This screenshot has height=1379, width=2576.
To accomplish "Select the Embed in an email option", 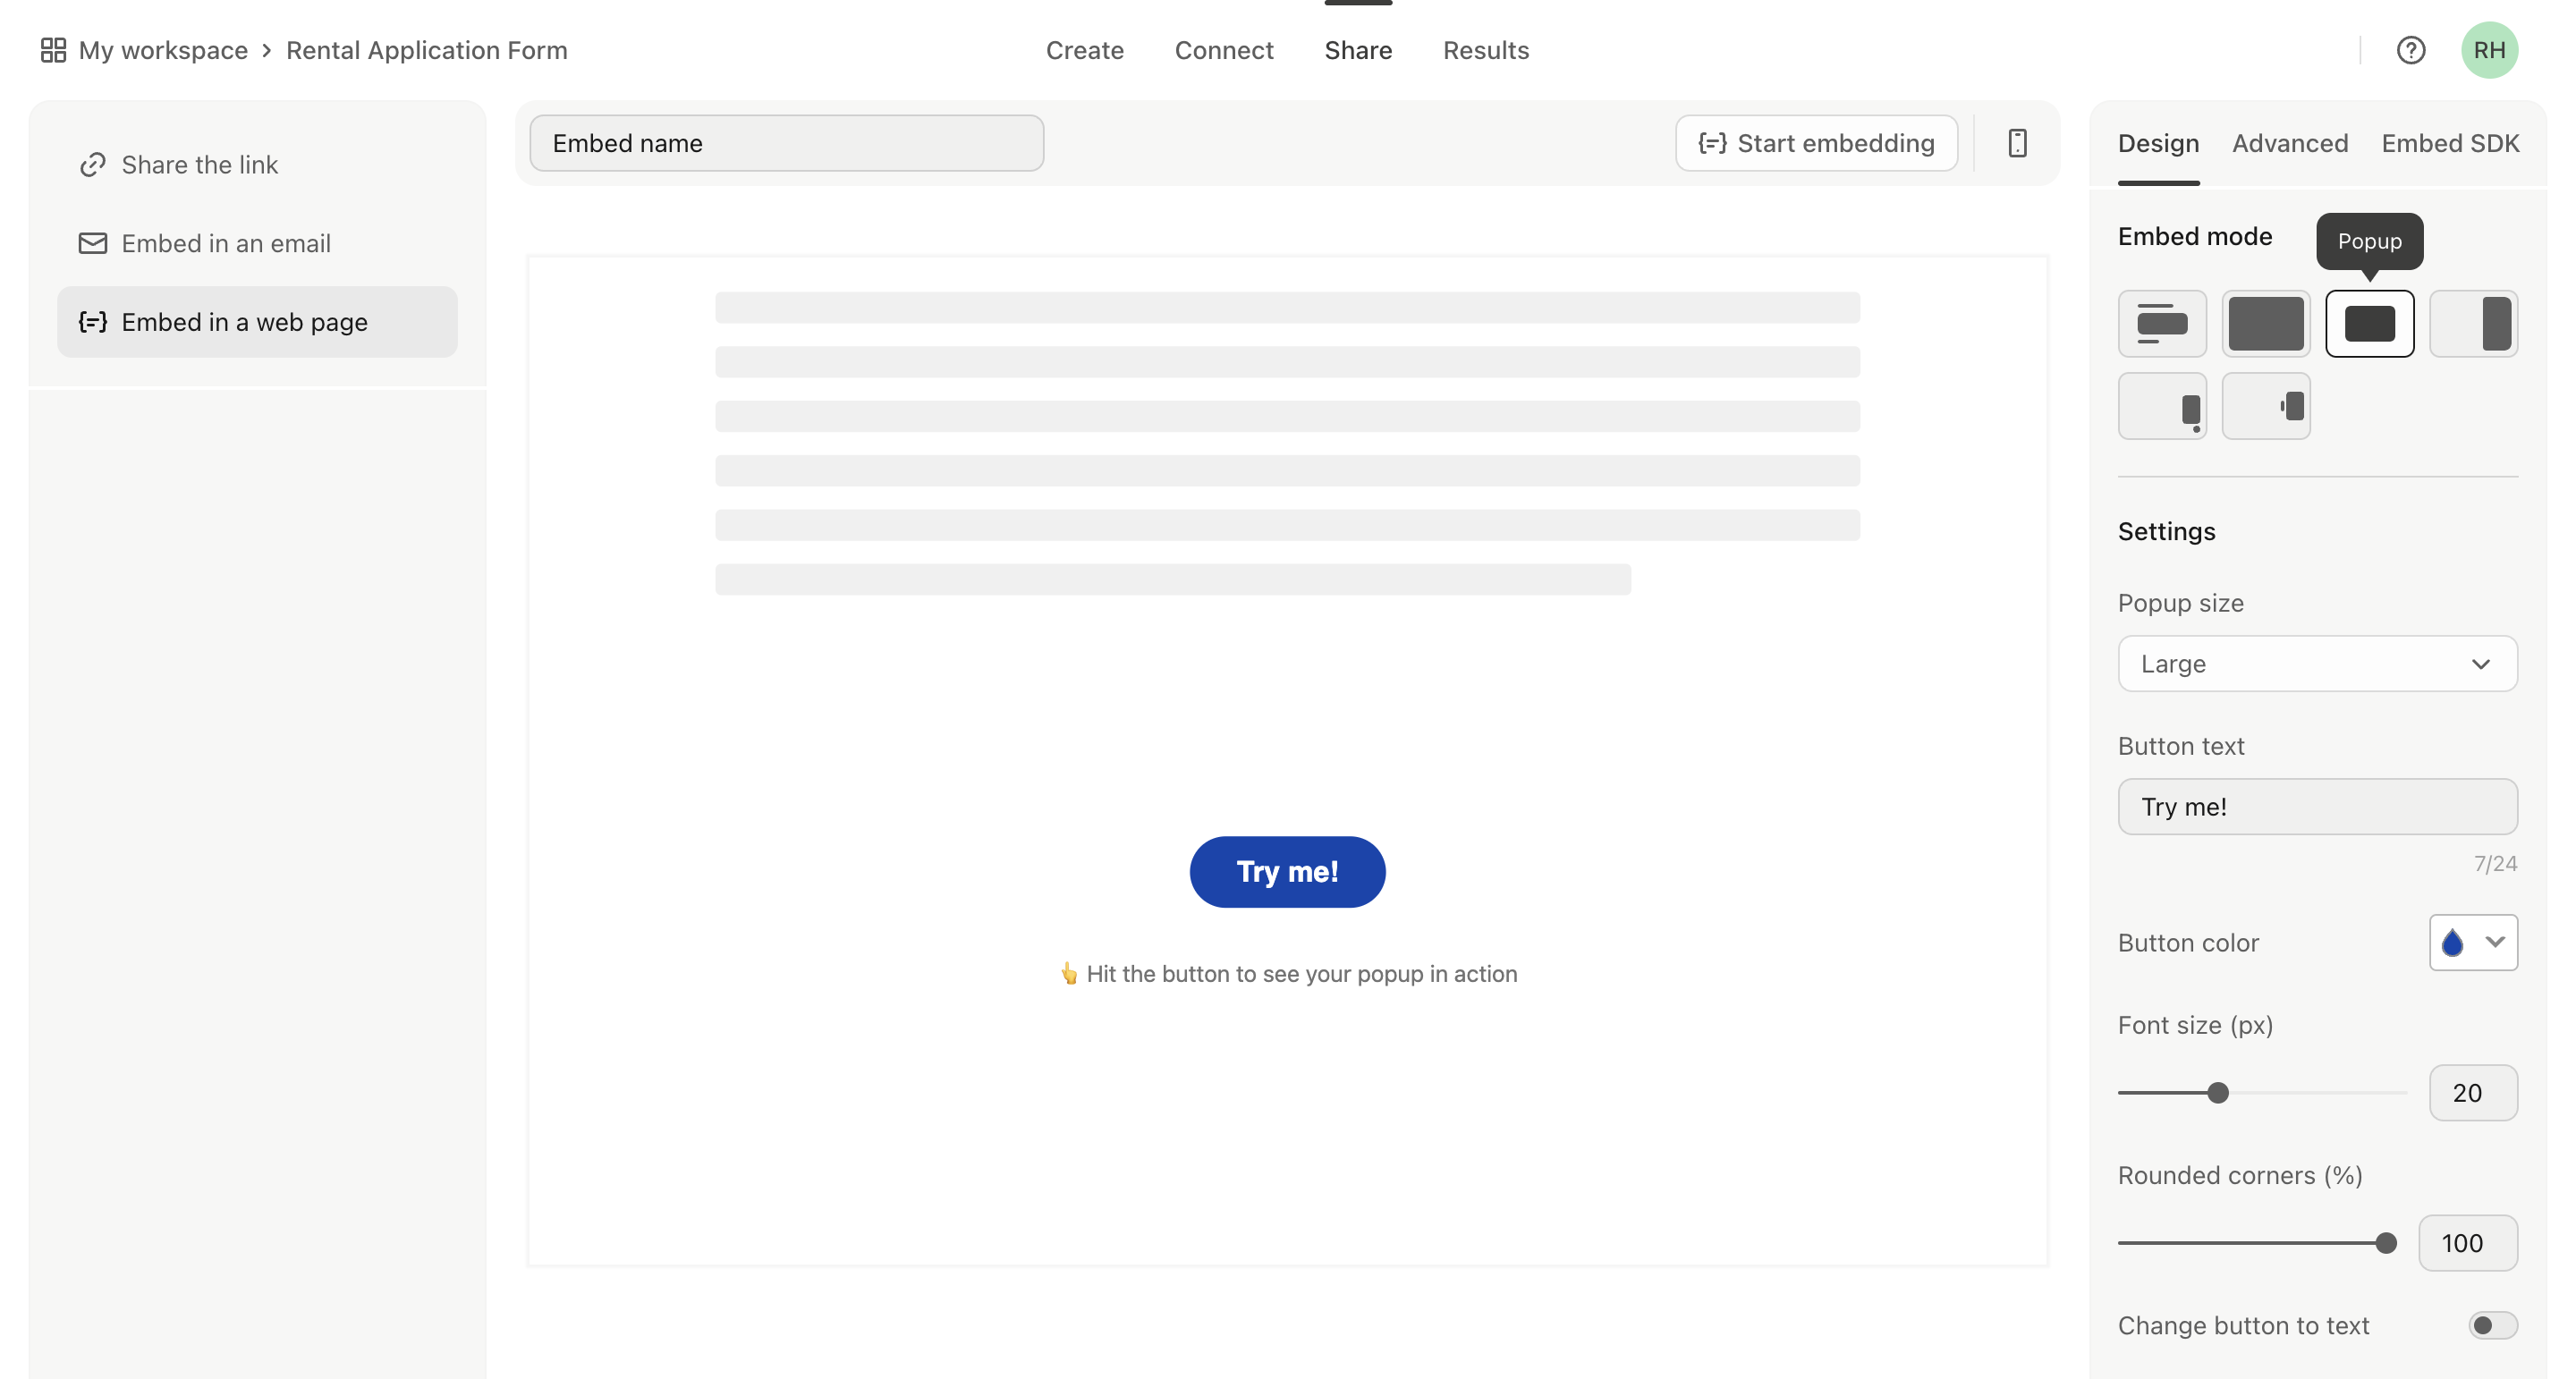I will (226, 242).
